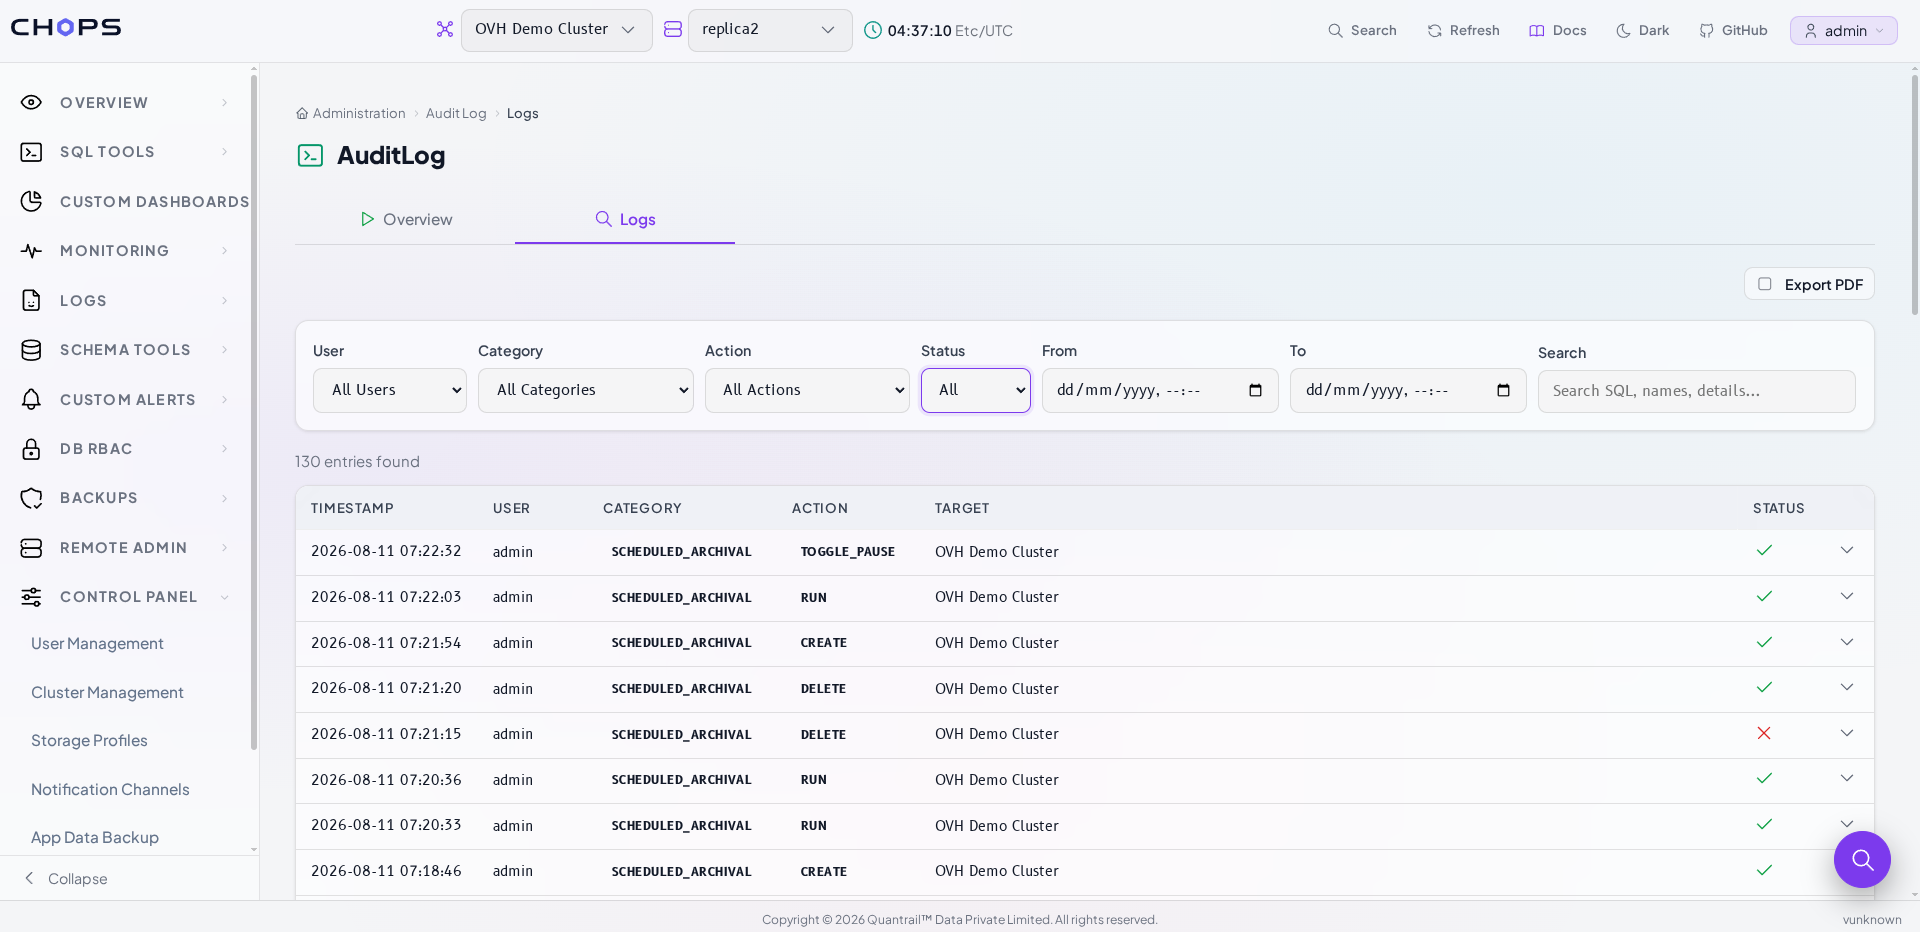
Task: Open the Overview eye icon in sidebar
Action: pyautogui.click(x=32, y=102)
